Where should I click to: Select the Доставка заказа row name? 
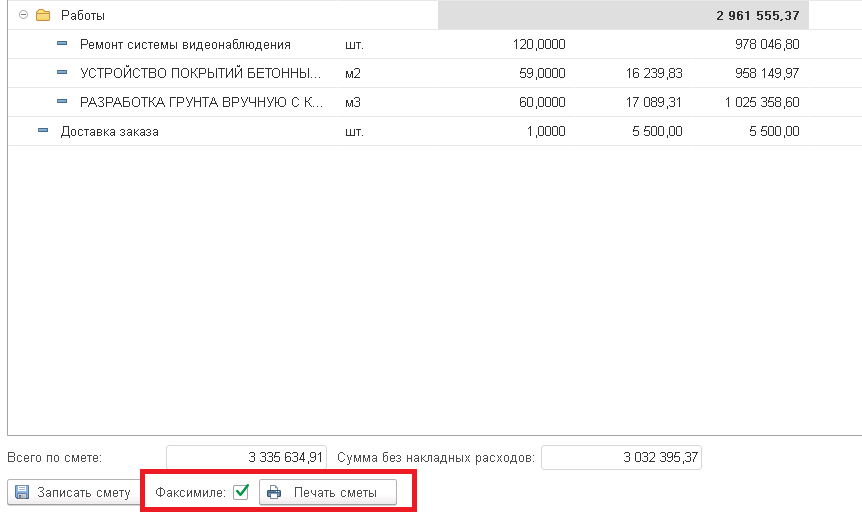109,131
